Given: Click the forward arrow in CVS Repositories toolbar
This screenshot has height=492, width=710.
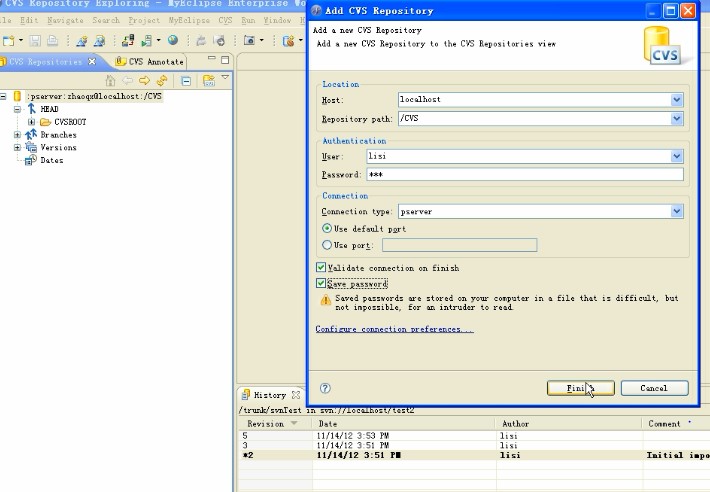Looking at the screenshot, I should coord(144,81).
